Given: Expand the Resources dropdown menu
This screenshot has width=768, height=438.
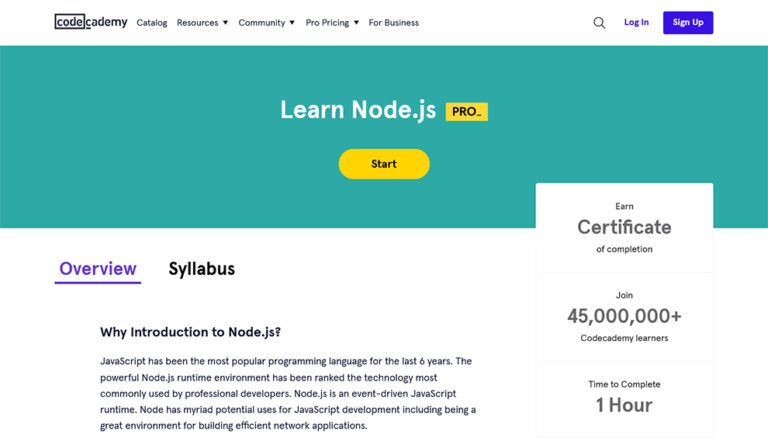Looking at the screenshot, I should [x=202, y=23].
